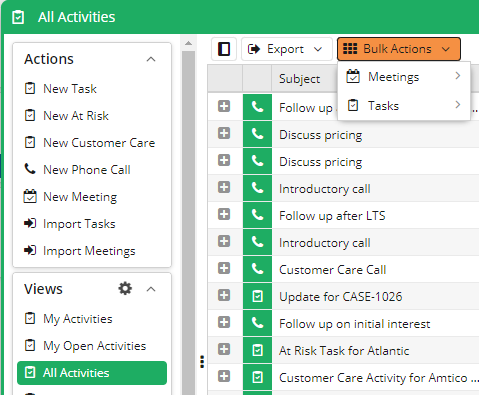The image size is (479, 395).
Task: Toggle the side panel layout icon beside Export
Action: tap(224, 49)
